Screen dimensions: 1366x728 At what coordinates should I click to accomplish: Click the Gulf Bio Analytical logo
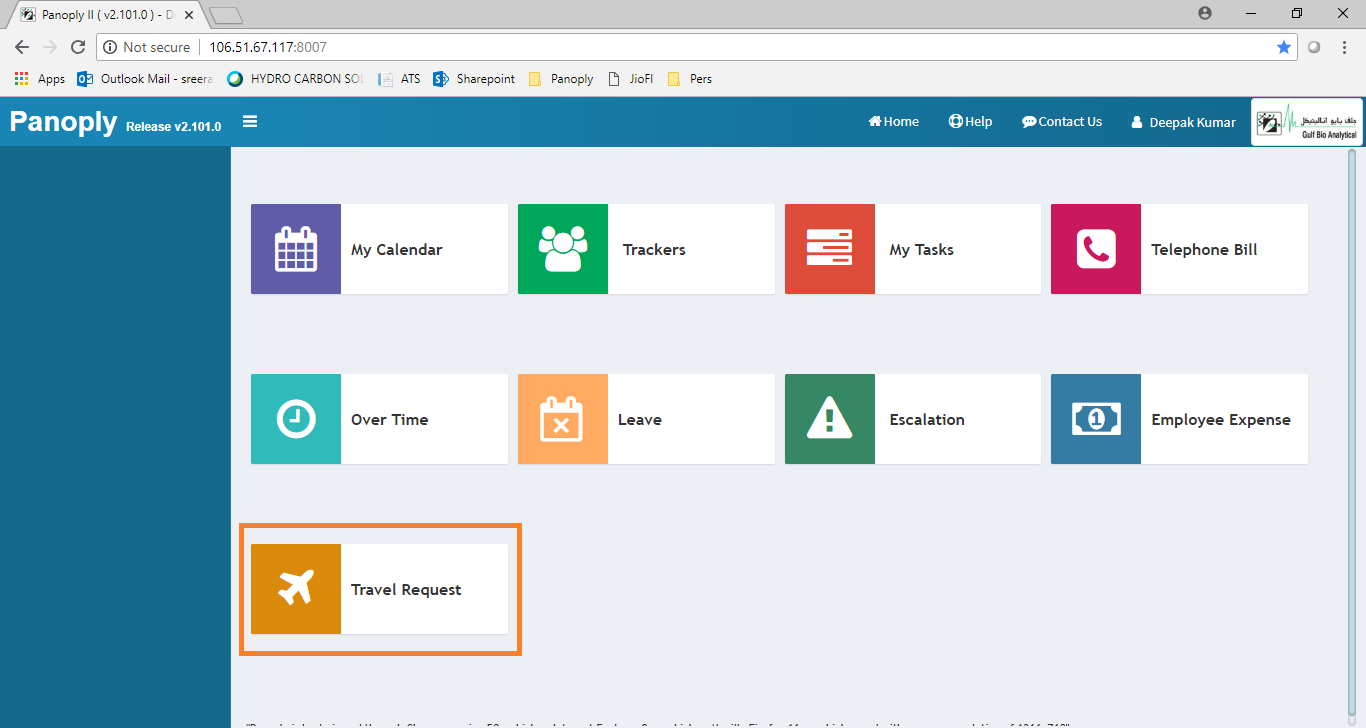1306,122
